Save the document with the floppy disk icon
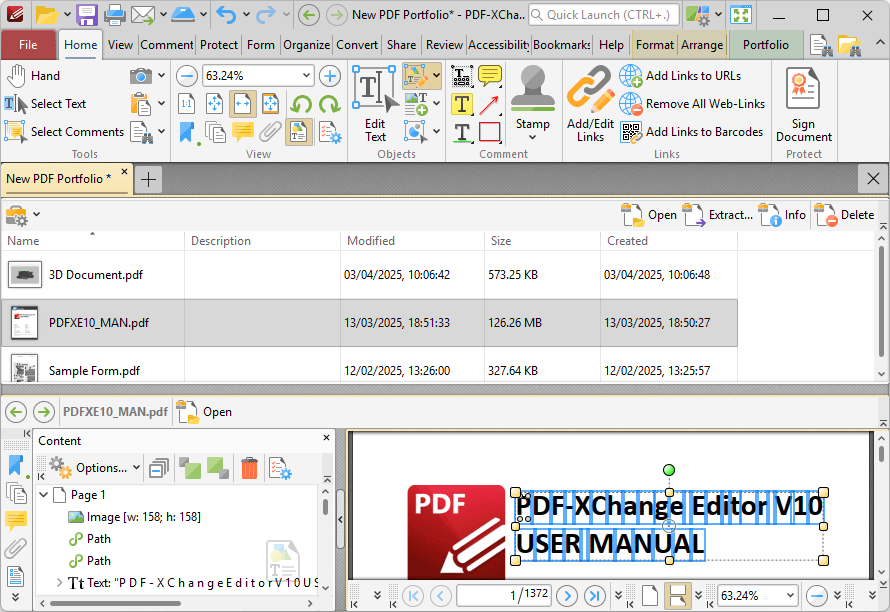 87,15
